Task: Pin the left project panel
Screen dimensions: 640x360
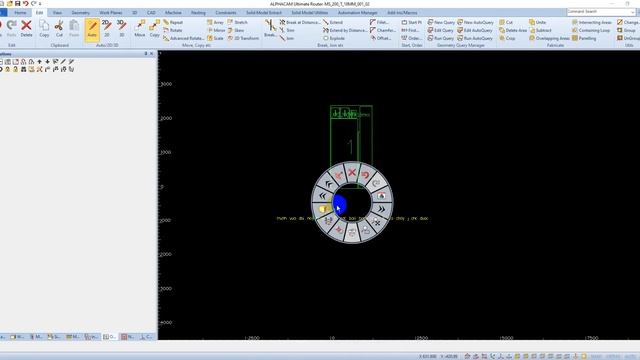Action: (146, 53)
